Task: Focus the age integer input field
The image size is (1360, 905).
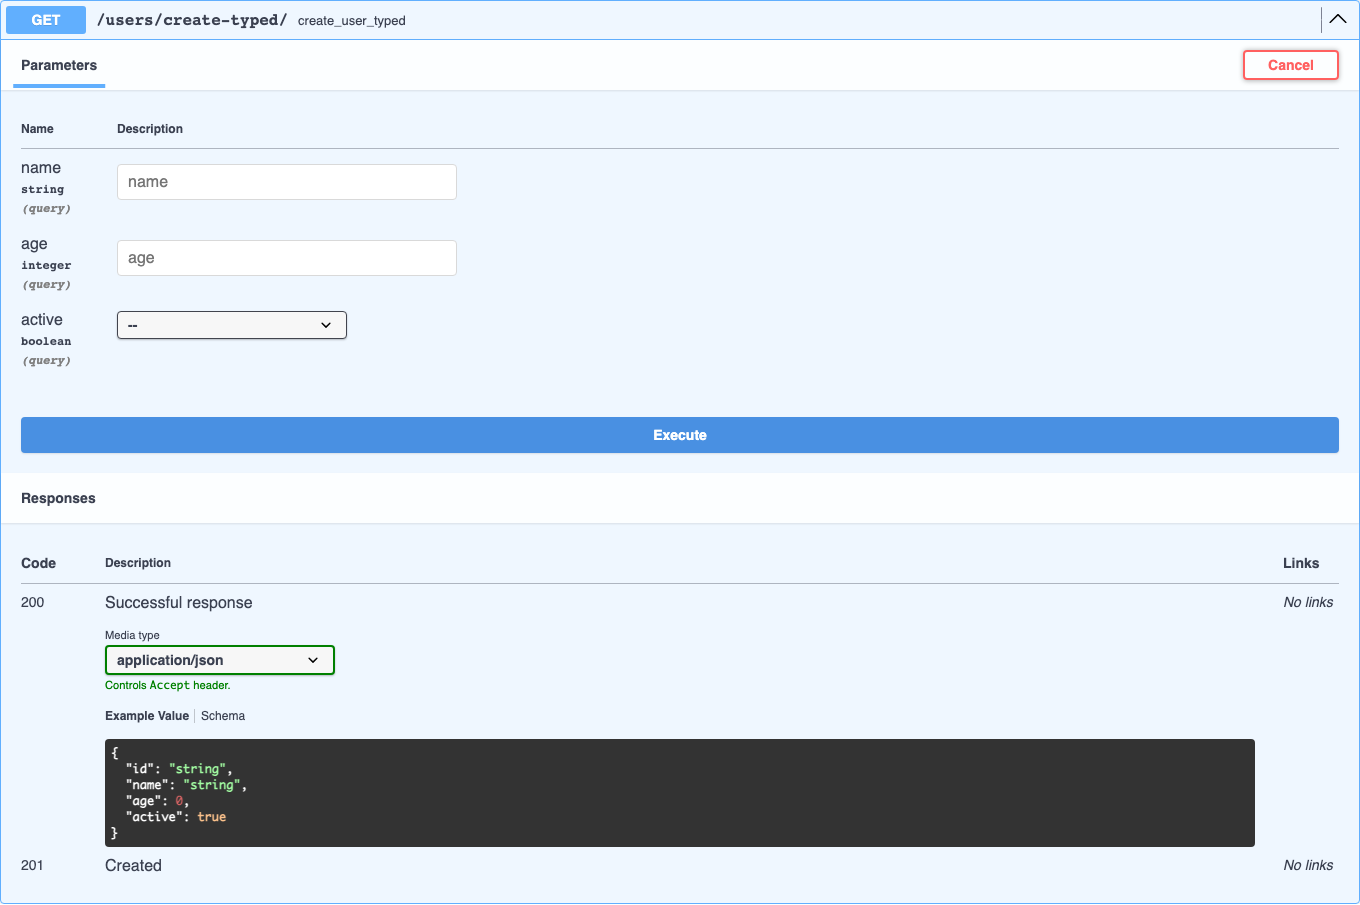Action: pos(287,258)
